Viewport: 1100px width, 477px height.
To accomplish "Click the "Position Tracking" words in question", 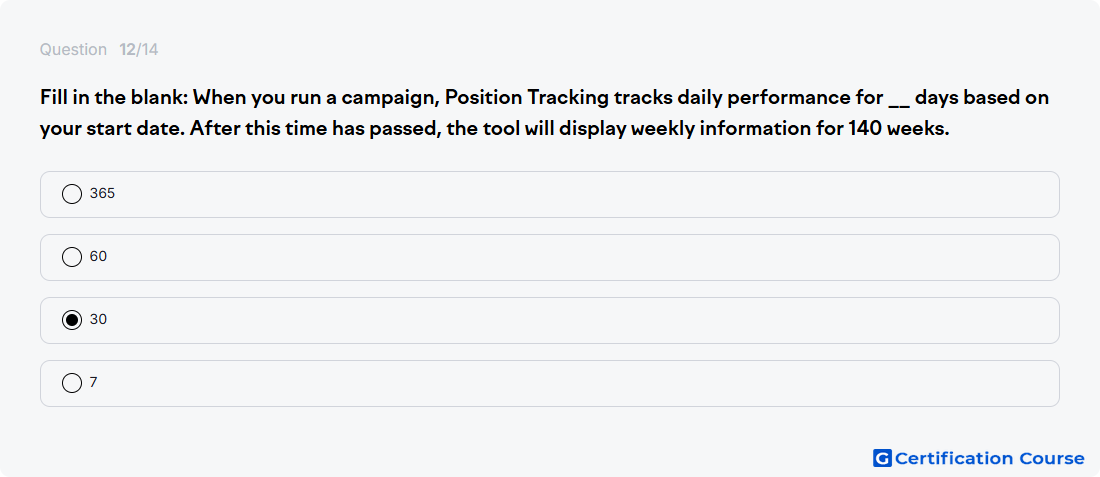I will [527, 98].
